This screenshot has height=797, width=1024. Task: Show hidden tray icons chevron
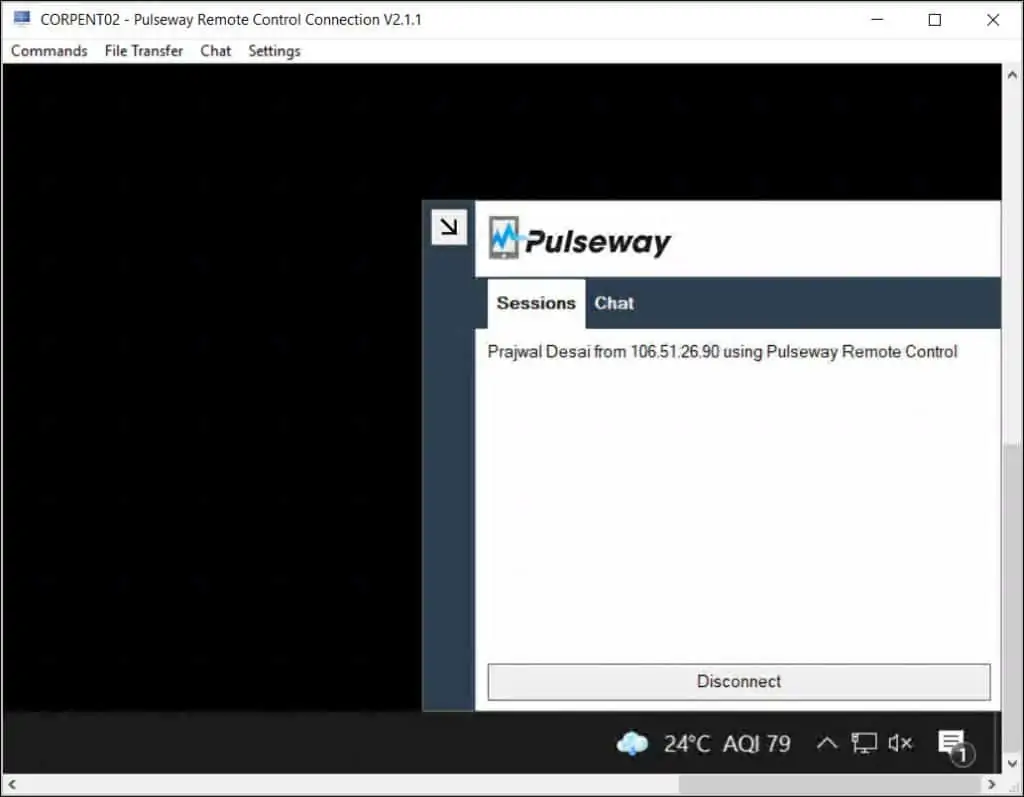[x=827, y=743]
